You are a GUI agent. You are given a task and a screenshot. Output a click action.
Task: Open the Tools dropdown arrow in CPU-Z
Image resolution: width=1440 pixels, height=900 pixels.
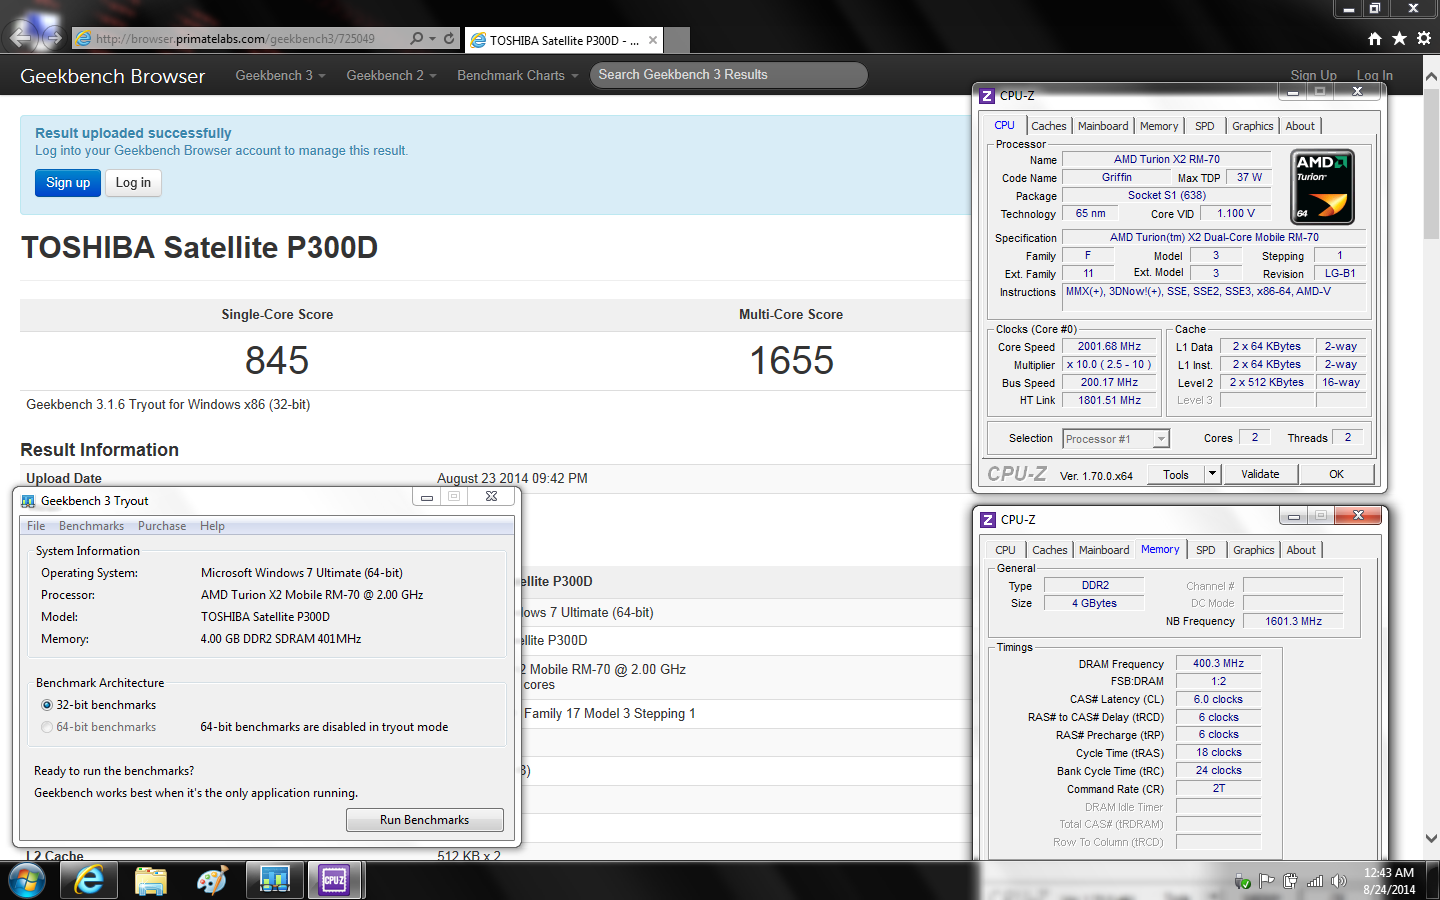(x=1212, y=474)
